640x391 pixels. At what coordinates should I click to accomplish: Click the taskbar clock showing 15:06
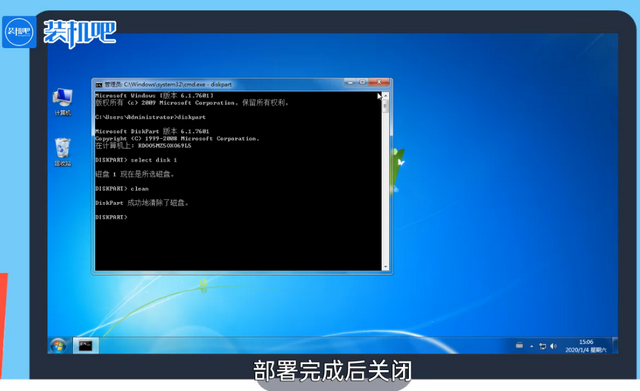click(x=586, y=346)
